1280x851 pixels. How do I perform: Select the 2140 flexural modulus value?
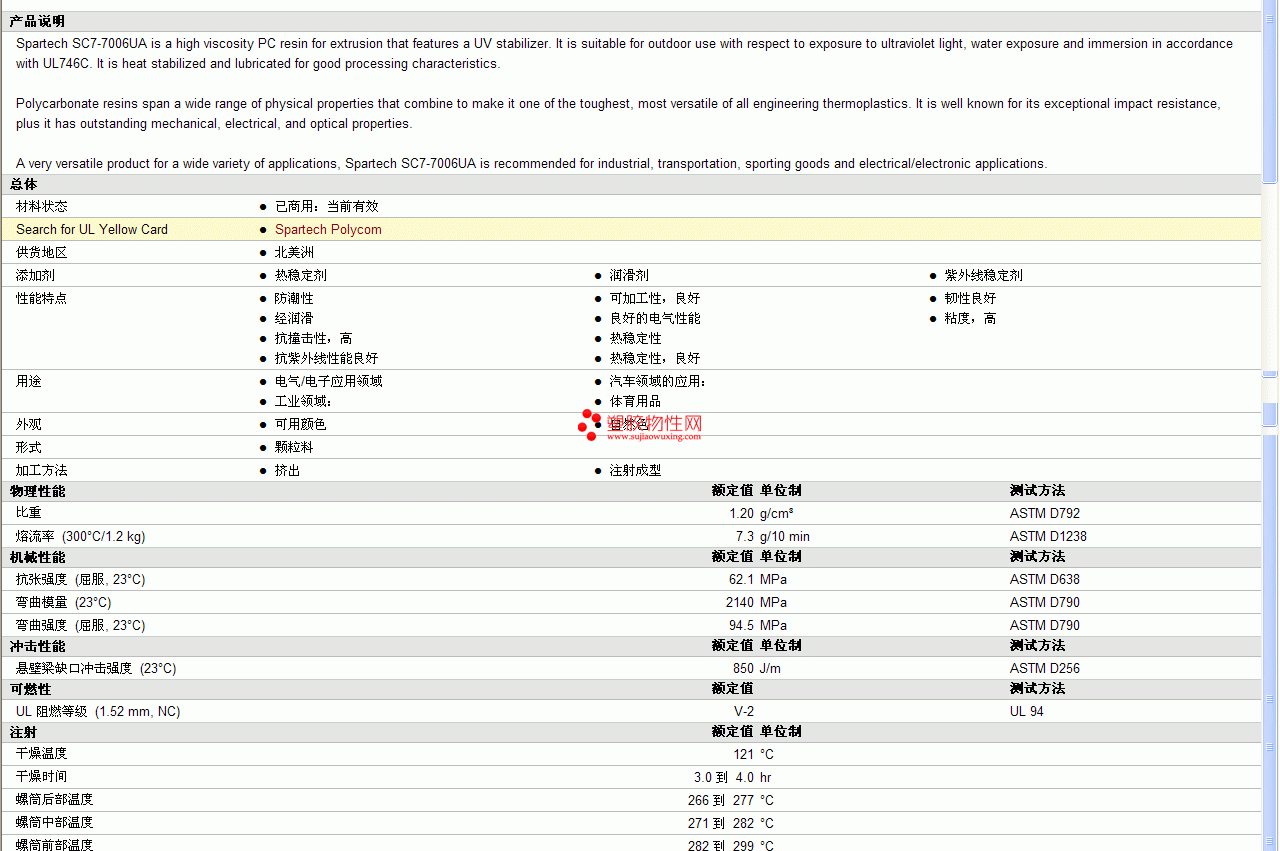click(740, 602)
